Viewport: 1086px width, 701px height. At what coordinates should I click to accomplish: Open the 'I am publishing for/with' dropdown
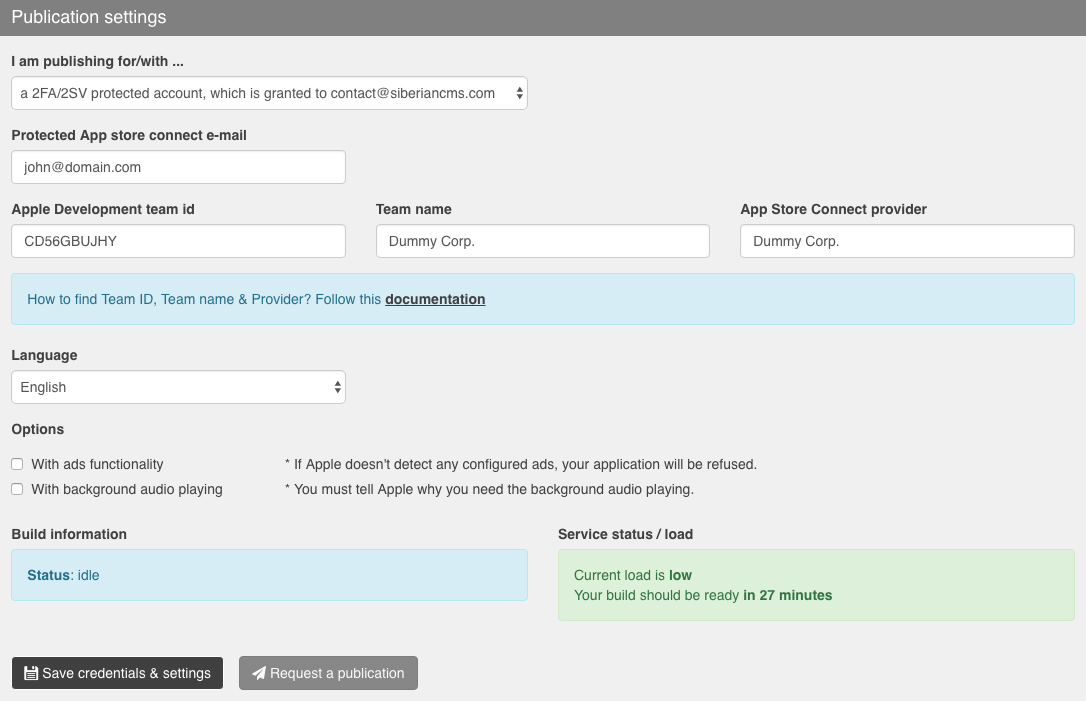[x=268, y=93]
